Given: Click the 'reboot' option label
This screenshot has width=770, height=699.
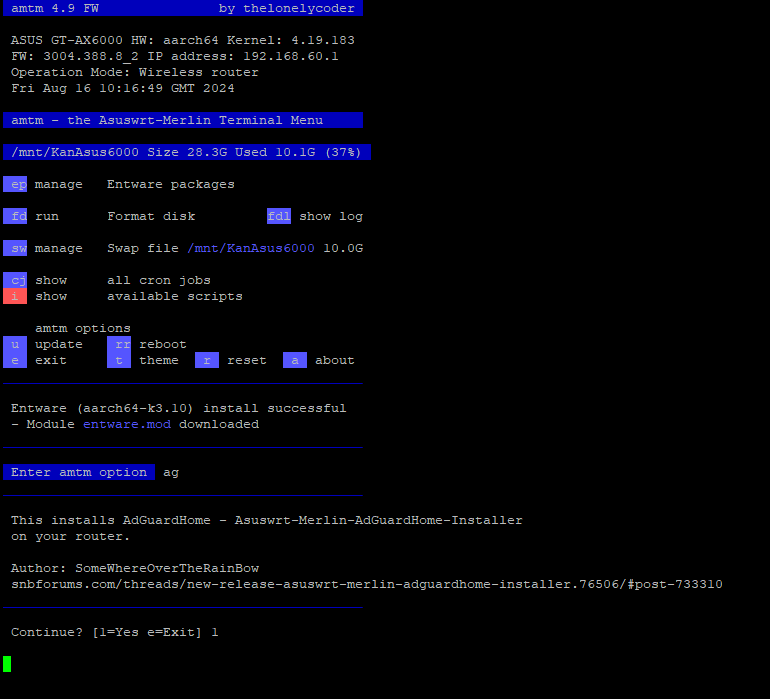Looking at the screenshot, I should 163,344.
